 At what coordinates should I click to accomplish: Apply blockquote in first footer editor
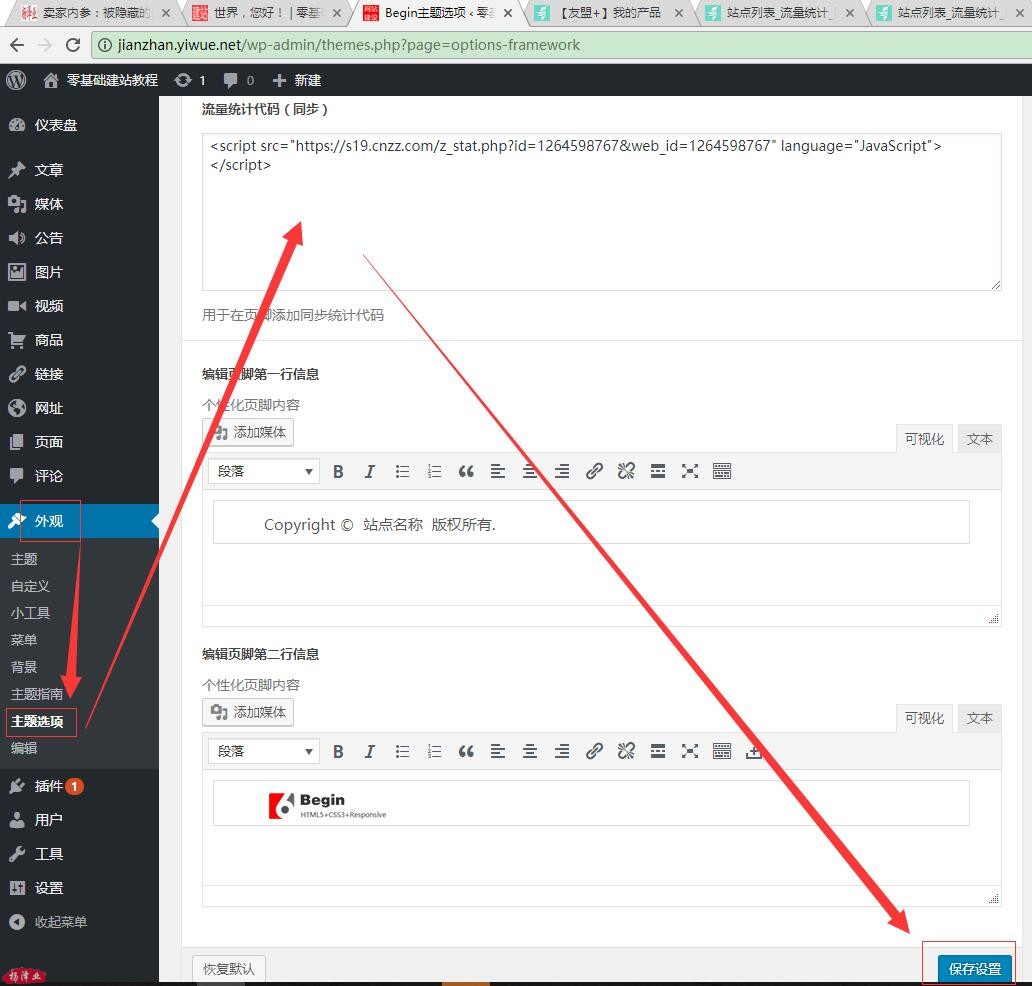pos(466,471)
